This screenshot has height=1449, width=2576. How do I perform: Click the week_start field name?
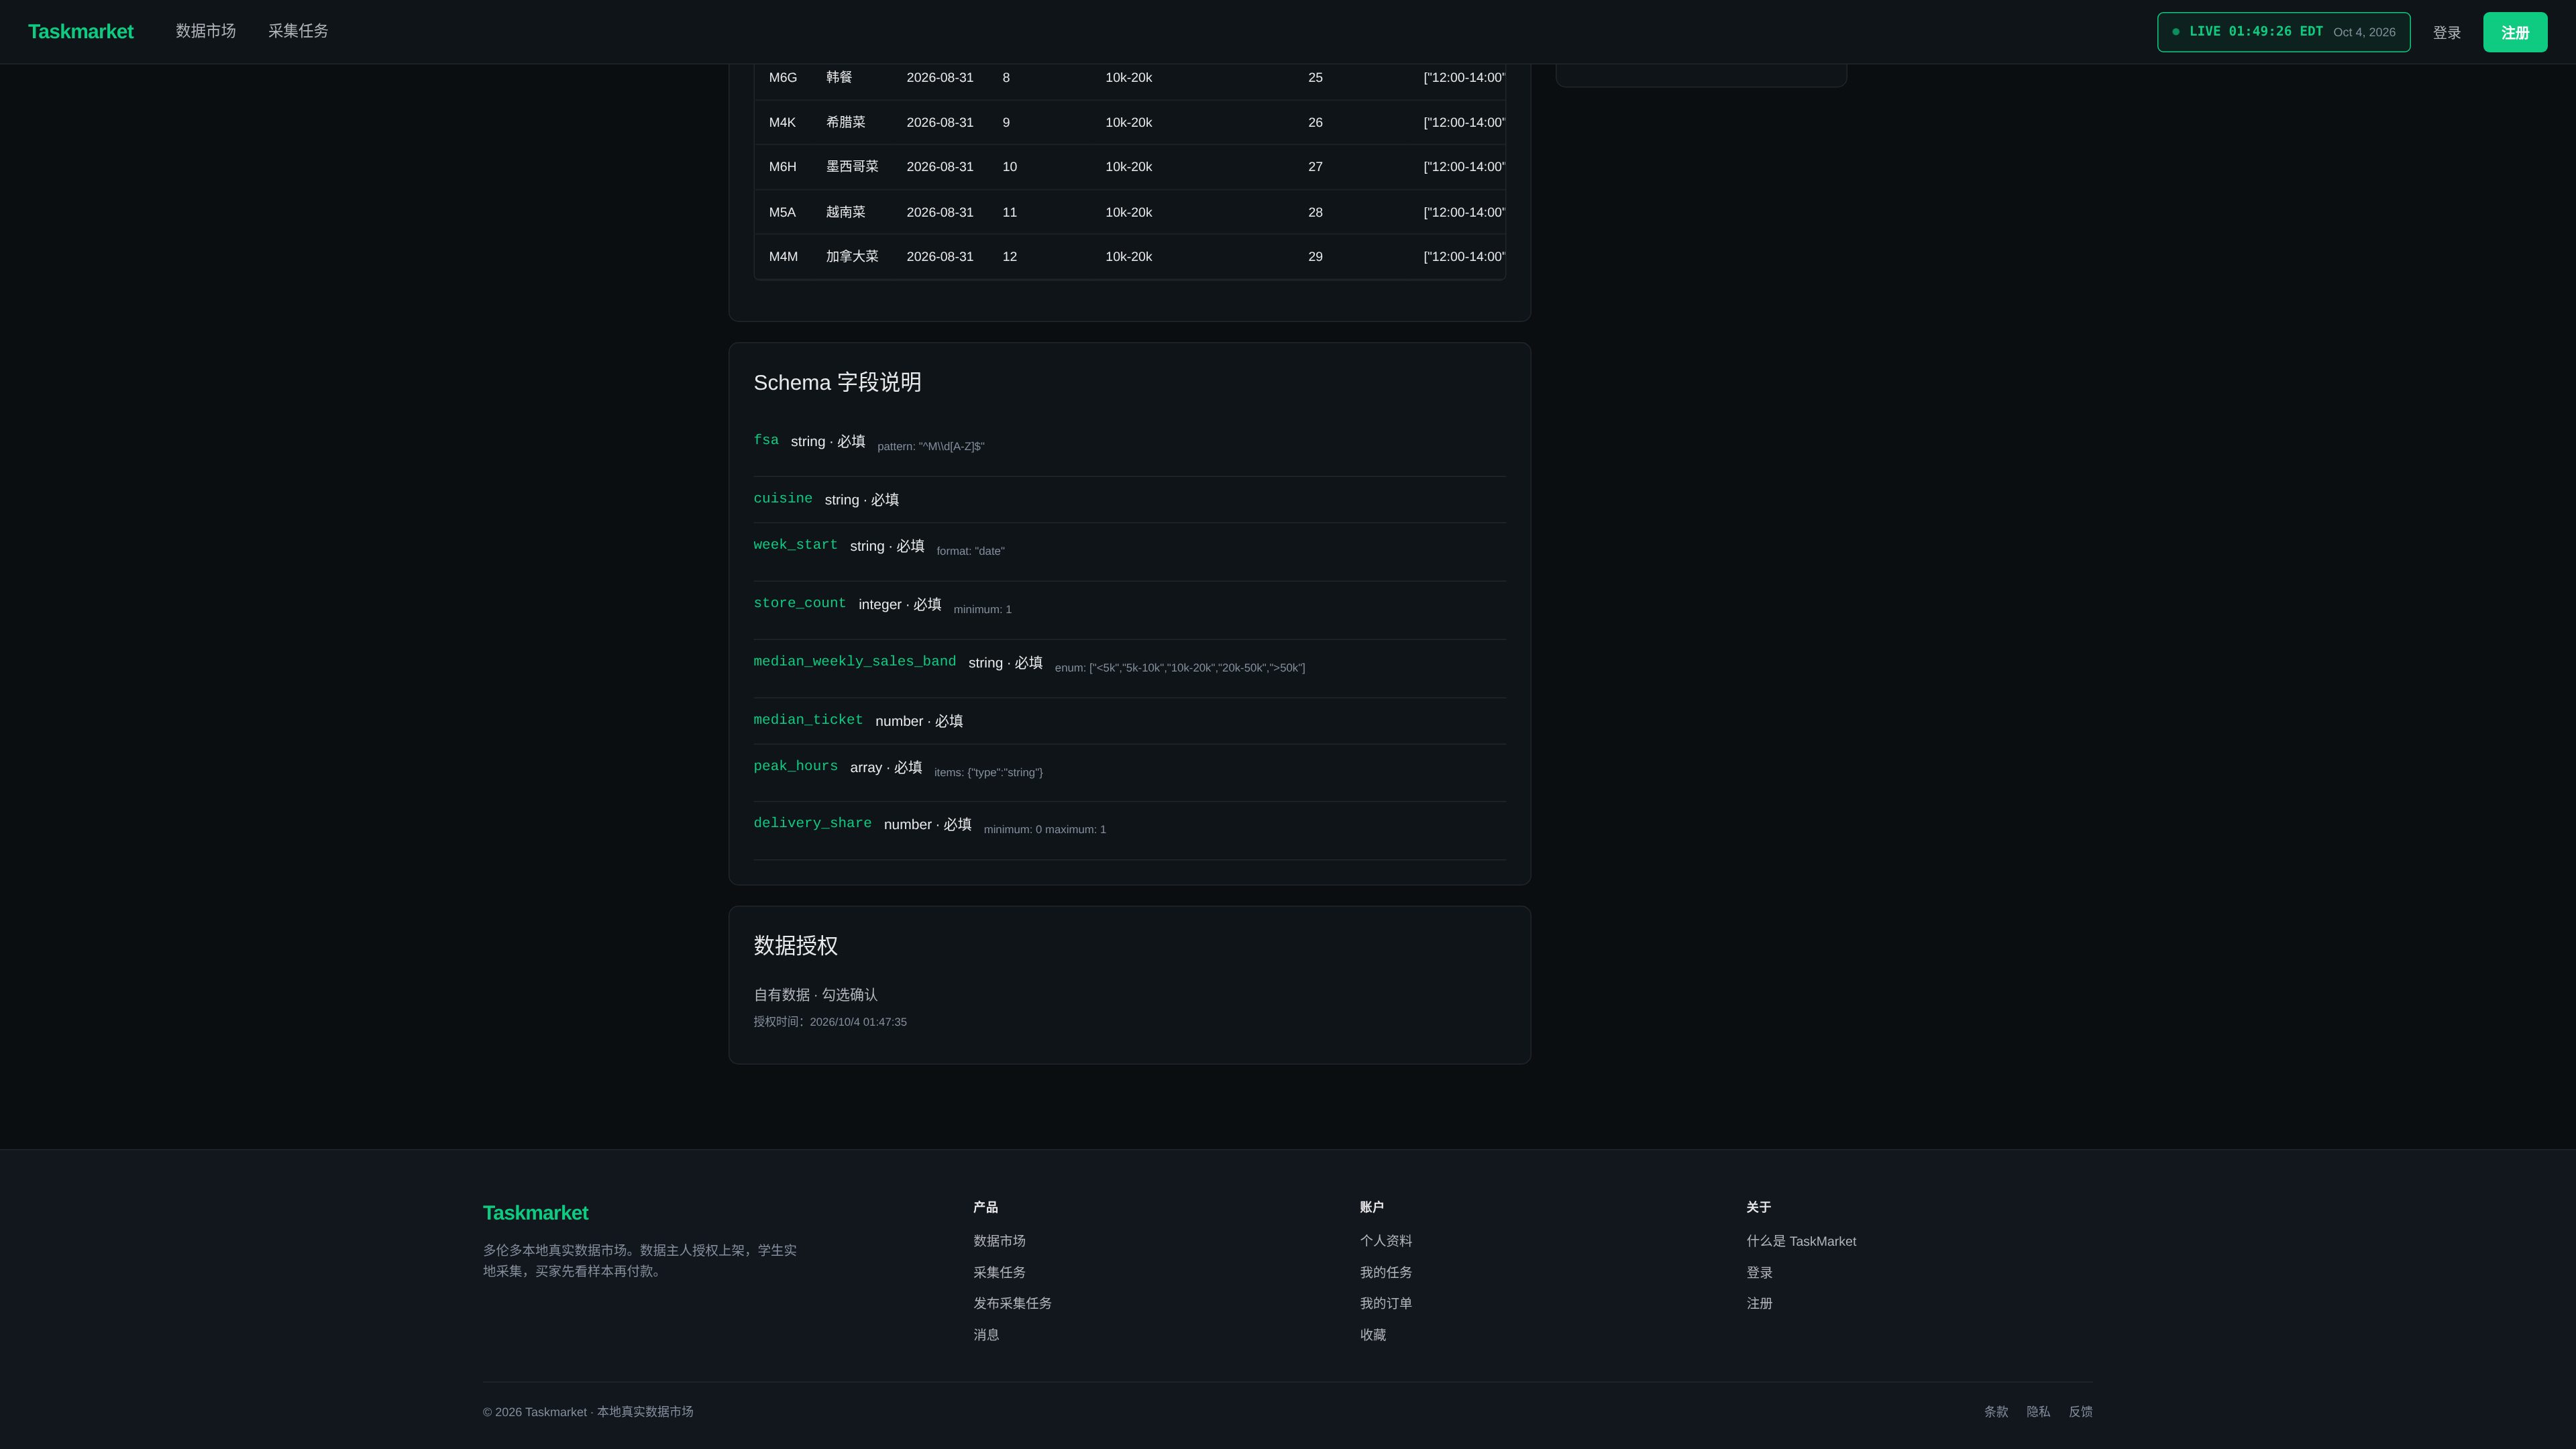(795, 545)
